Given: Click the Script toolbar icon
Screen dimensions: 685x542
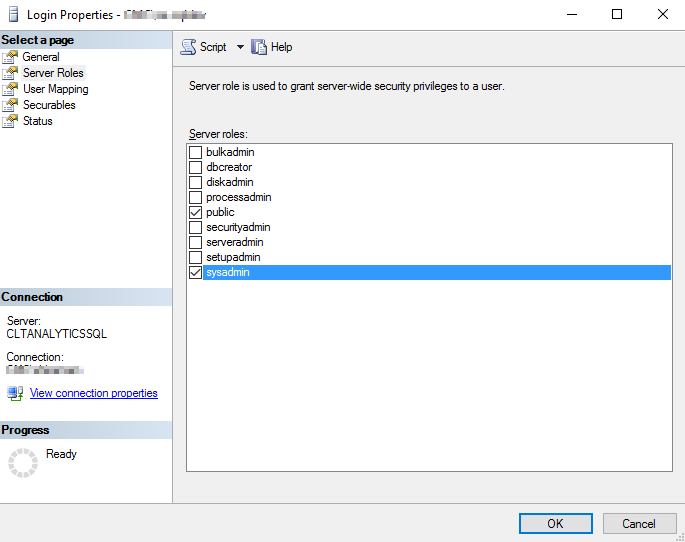Looking at the screenshot, I should tap(188, 47).
